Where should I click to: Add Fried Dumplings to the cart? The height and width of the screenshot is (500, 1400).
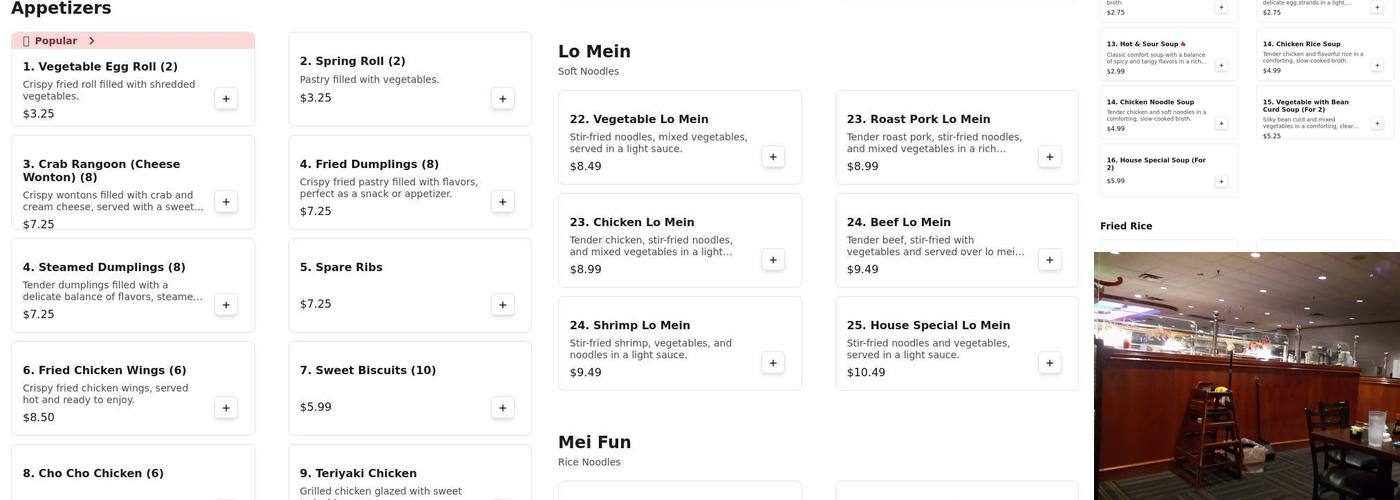503,202
